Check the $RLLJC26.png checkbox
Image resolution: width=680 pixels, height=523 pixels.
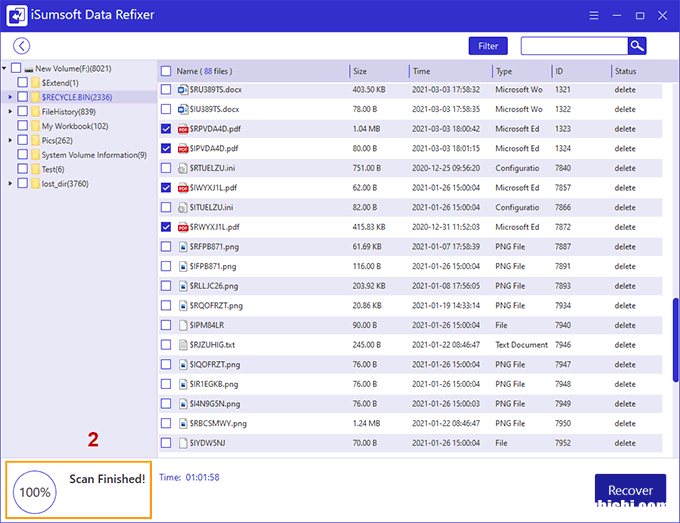tap(166, 285)
